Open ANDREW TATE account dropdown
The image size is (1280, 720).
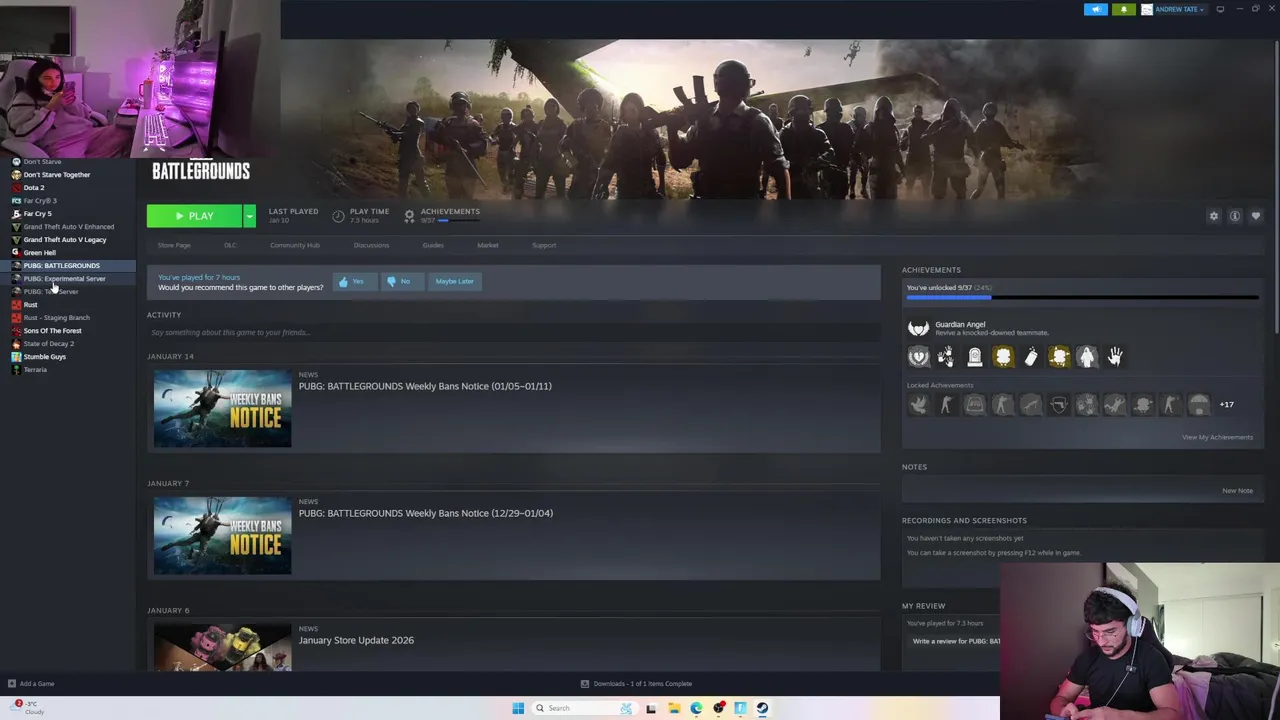click(1173, 9)
